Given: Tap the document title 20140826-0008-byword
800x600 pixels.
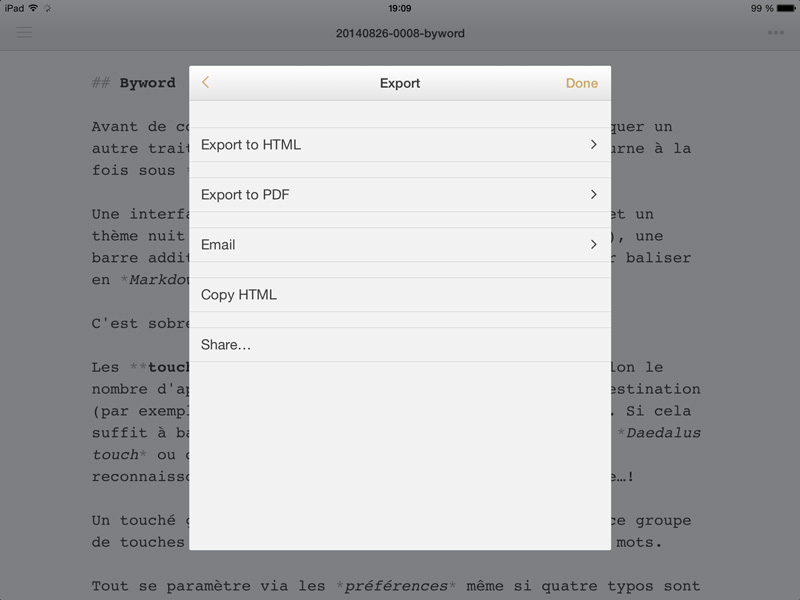Looking at the screenshot, I should (x=400, y=33).
